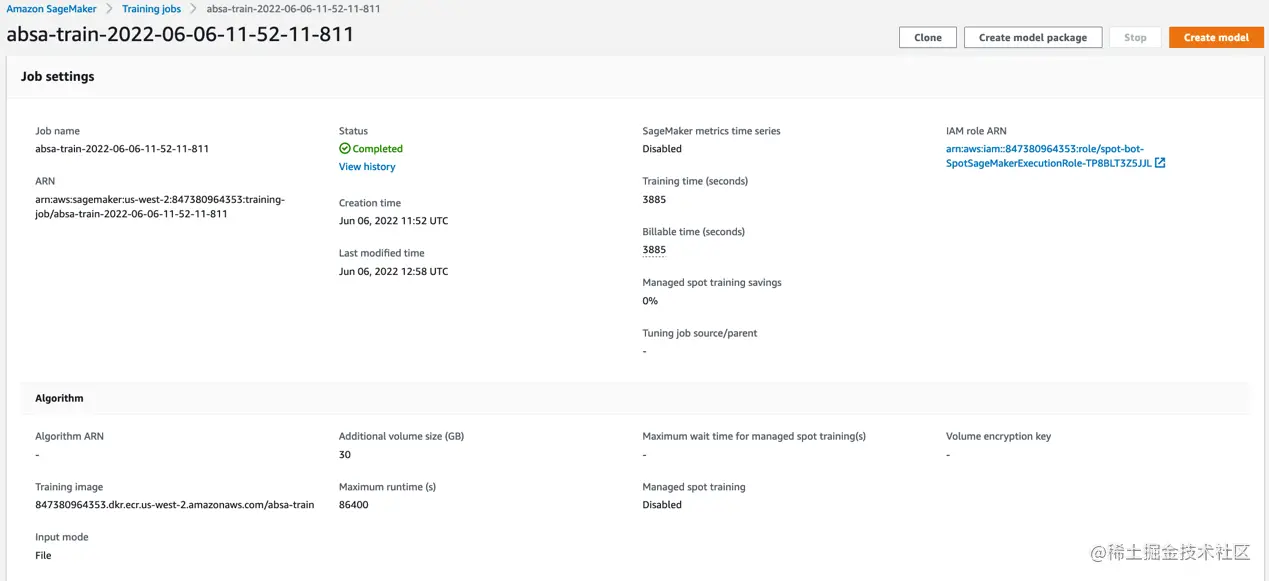
Task: Click the Maximum runtime value 86400
Action: click(x=353, y=505)
